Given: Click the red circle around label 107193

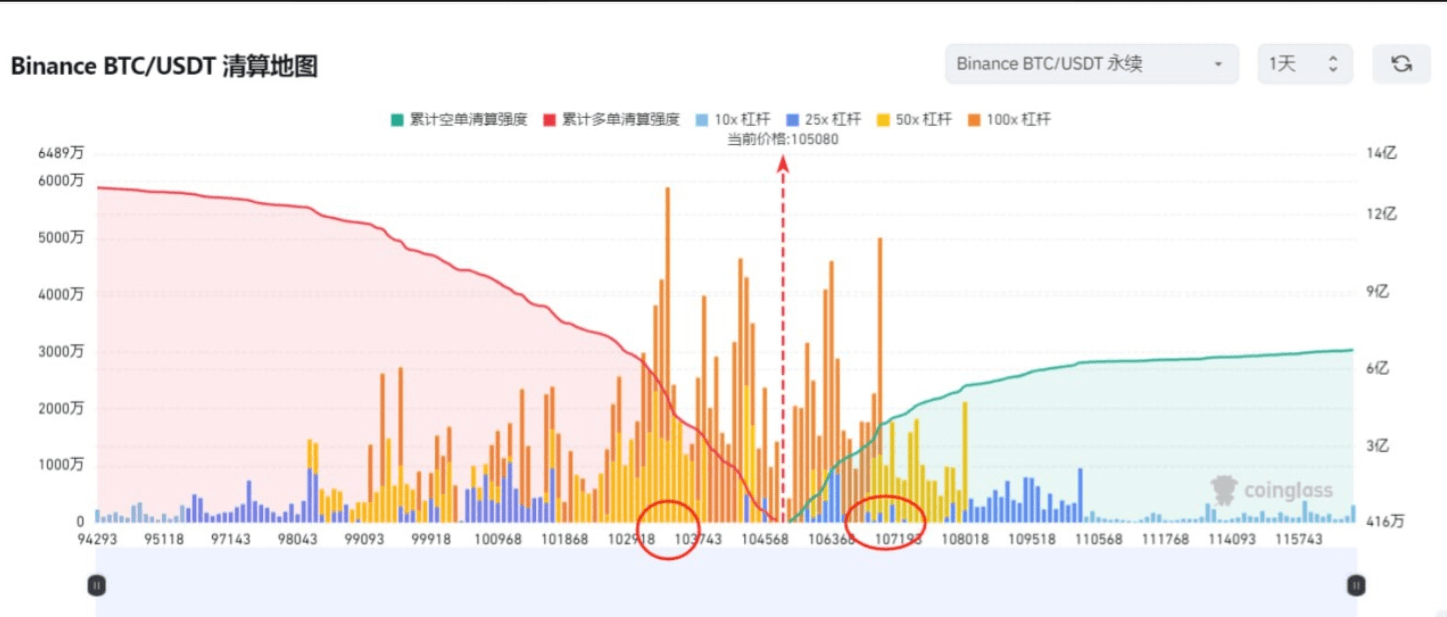Looking at the screenshot, I should 885,522.
